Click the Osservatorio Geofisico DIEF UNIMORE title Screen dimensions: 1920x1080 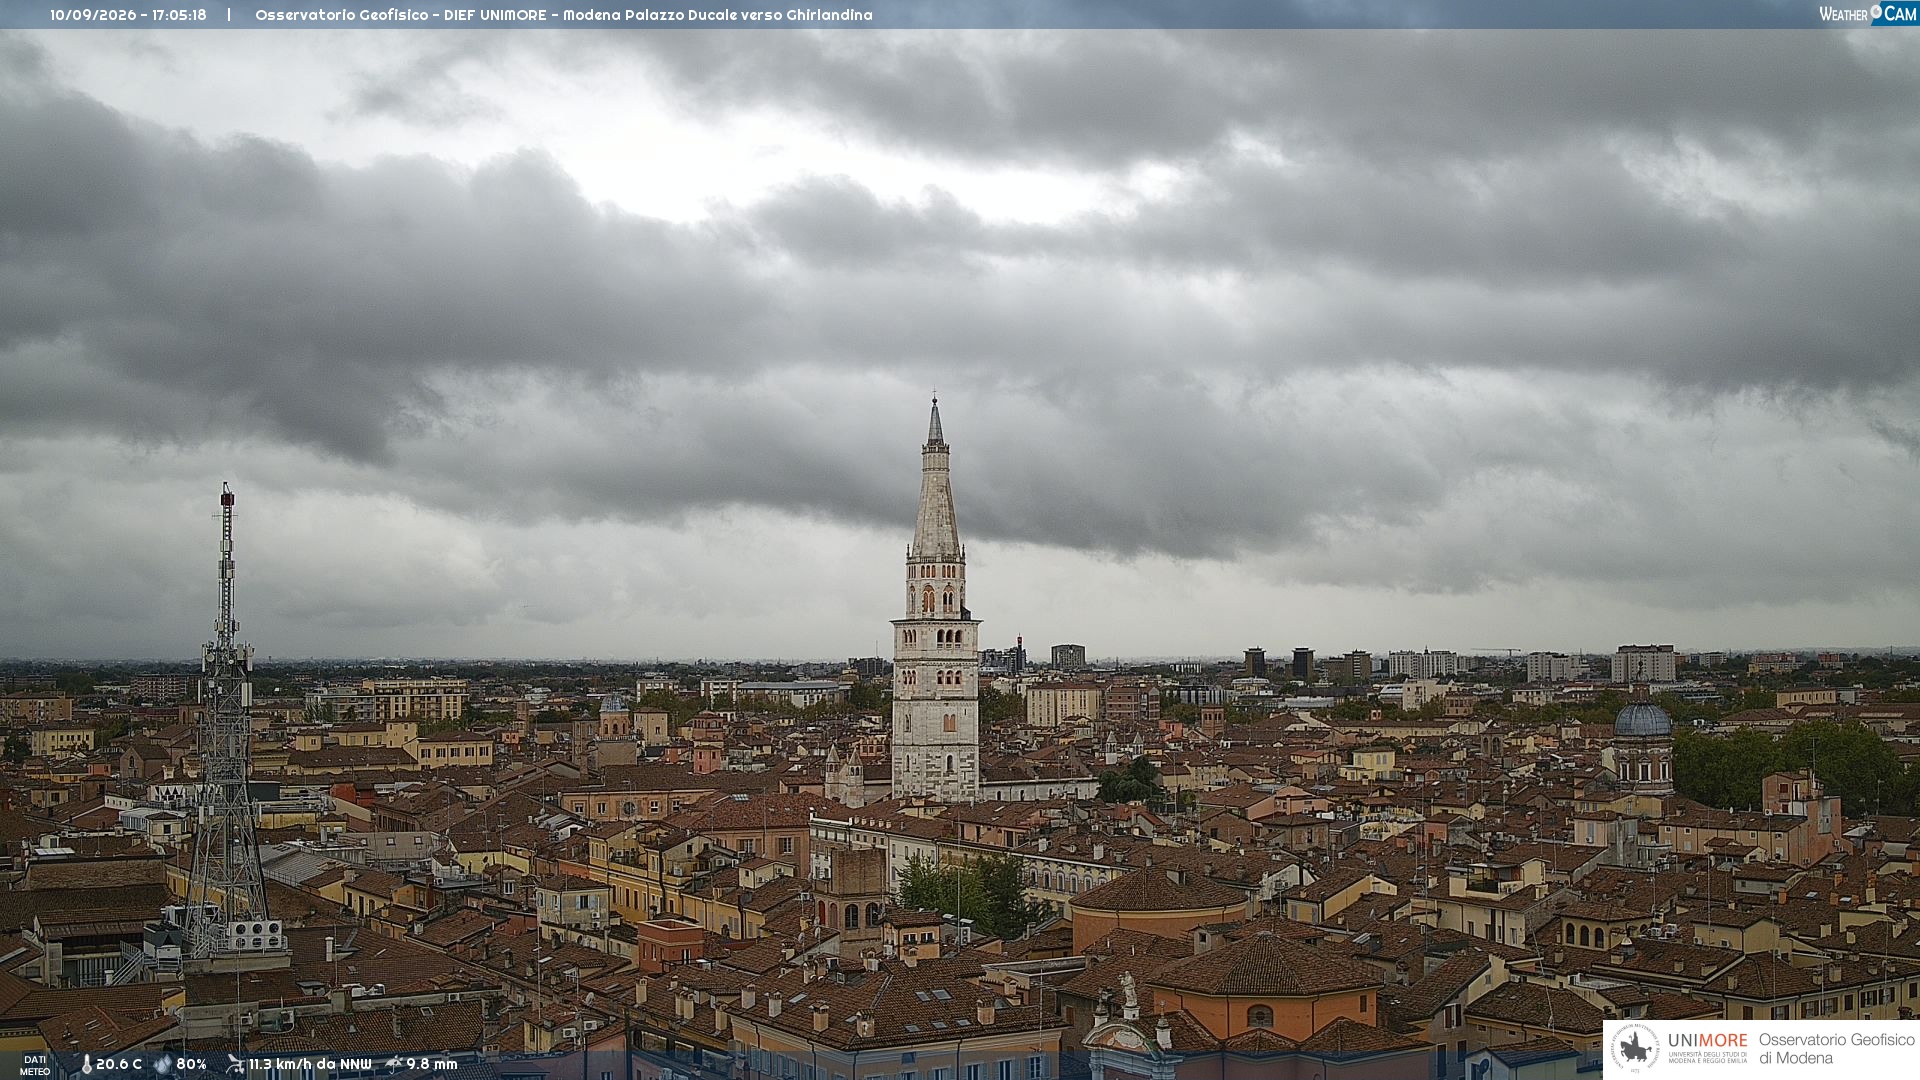point(401,15)
